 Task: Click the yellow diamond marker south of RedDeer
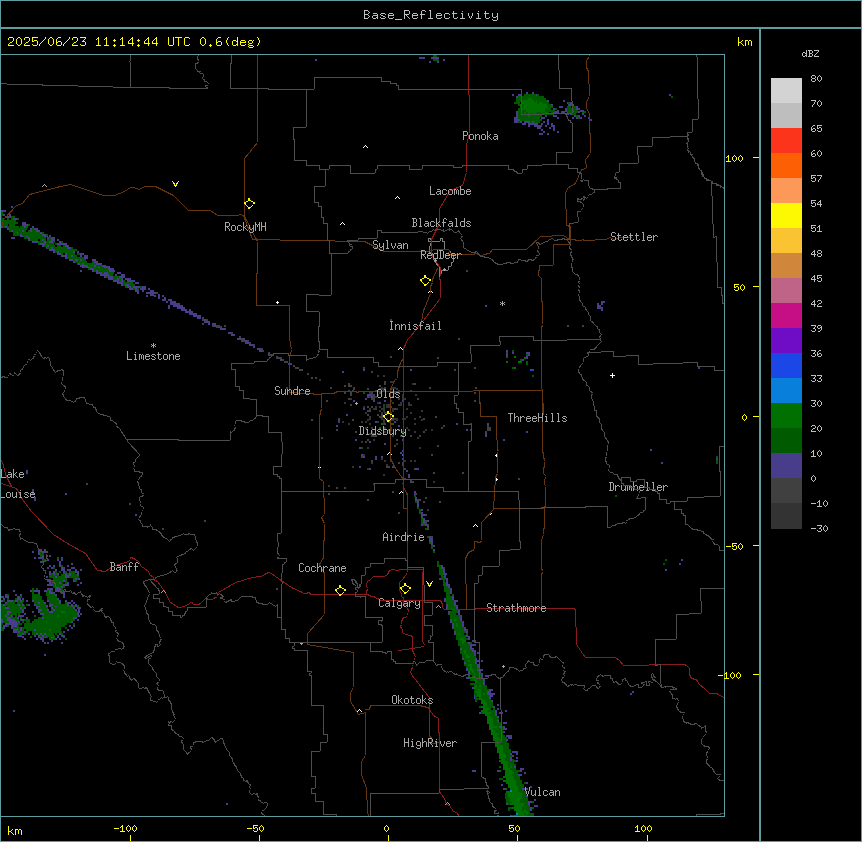(x=426, y=281)
